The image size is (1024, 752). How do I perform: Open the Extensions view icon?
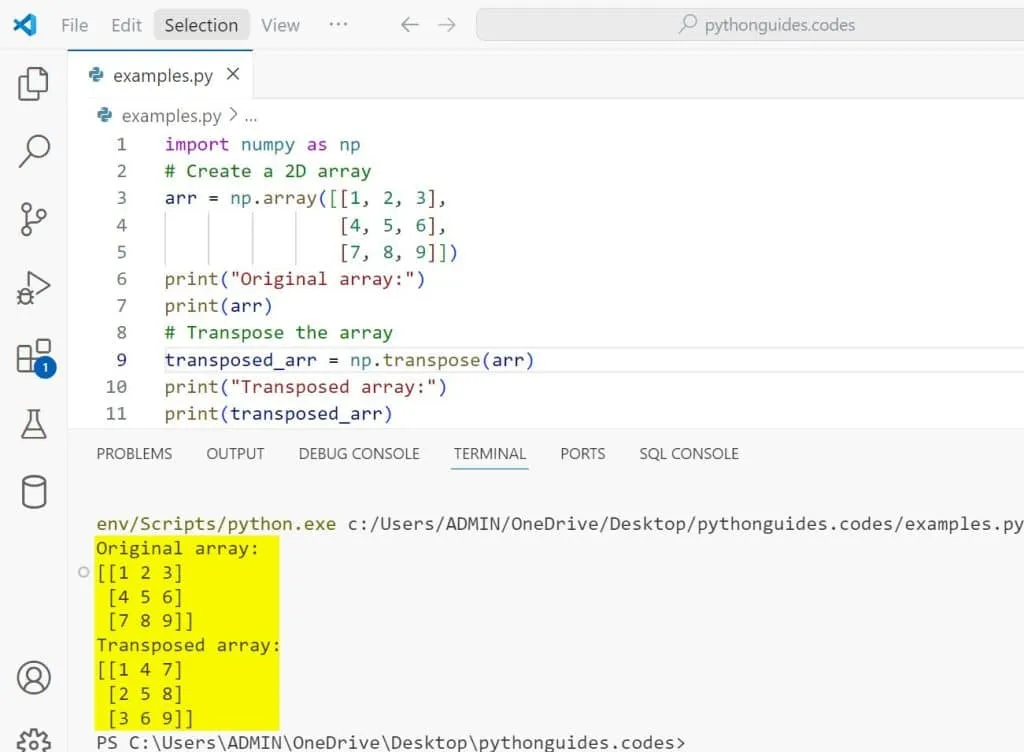point(33,357)
